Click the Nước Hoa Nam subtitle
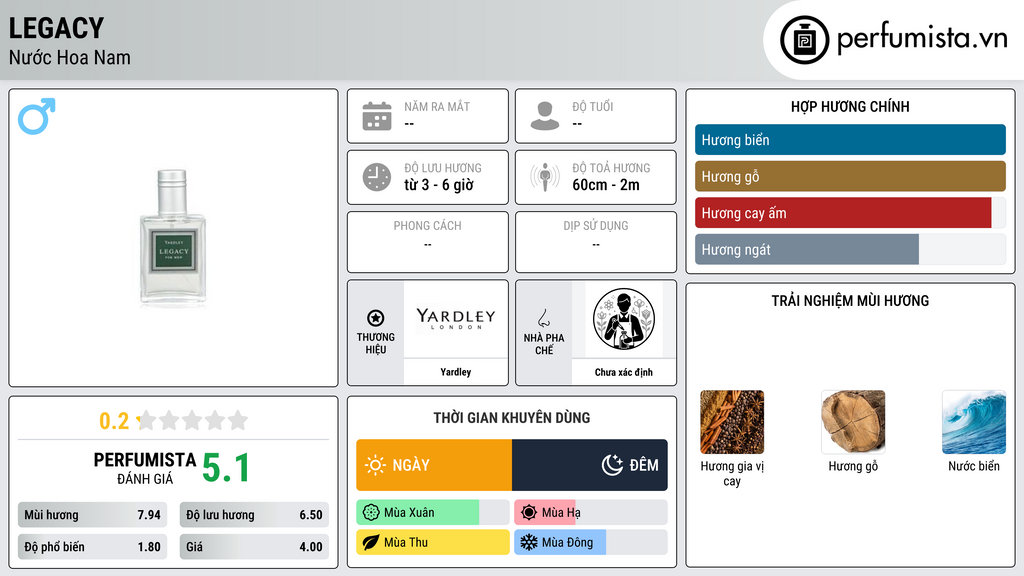Screen dimensions: 1024x576 click(70, 57)
